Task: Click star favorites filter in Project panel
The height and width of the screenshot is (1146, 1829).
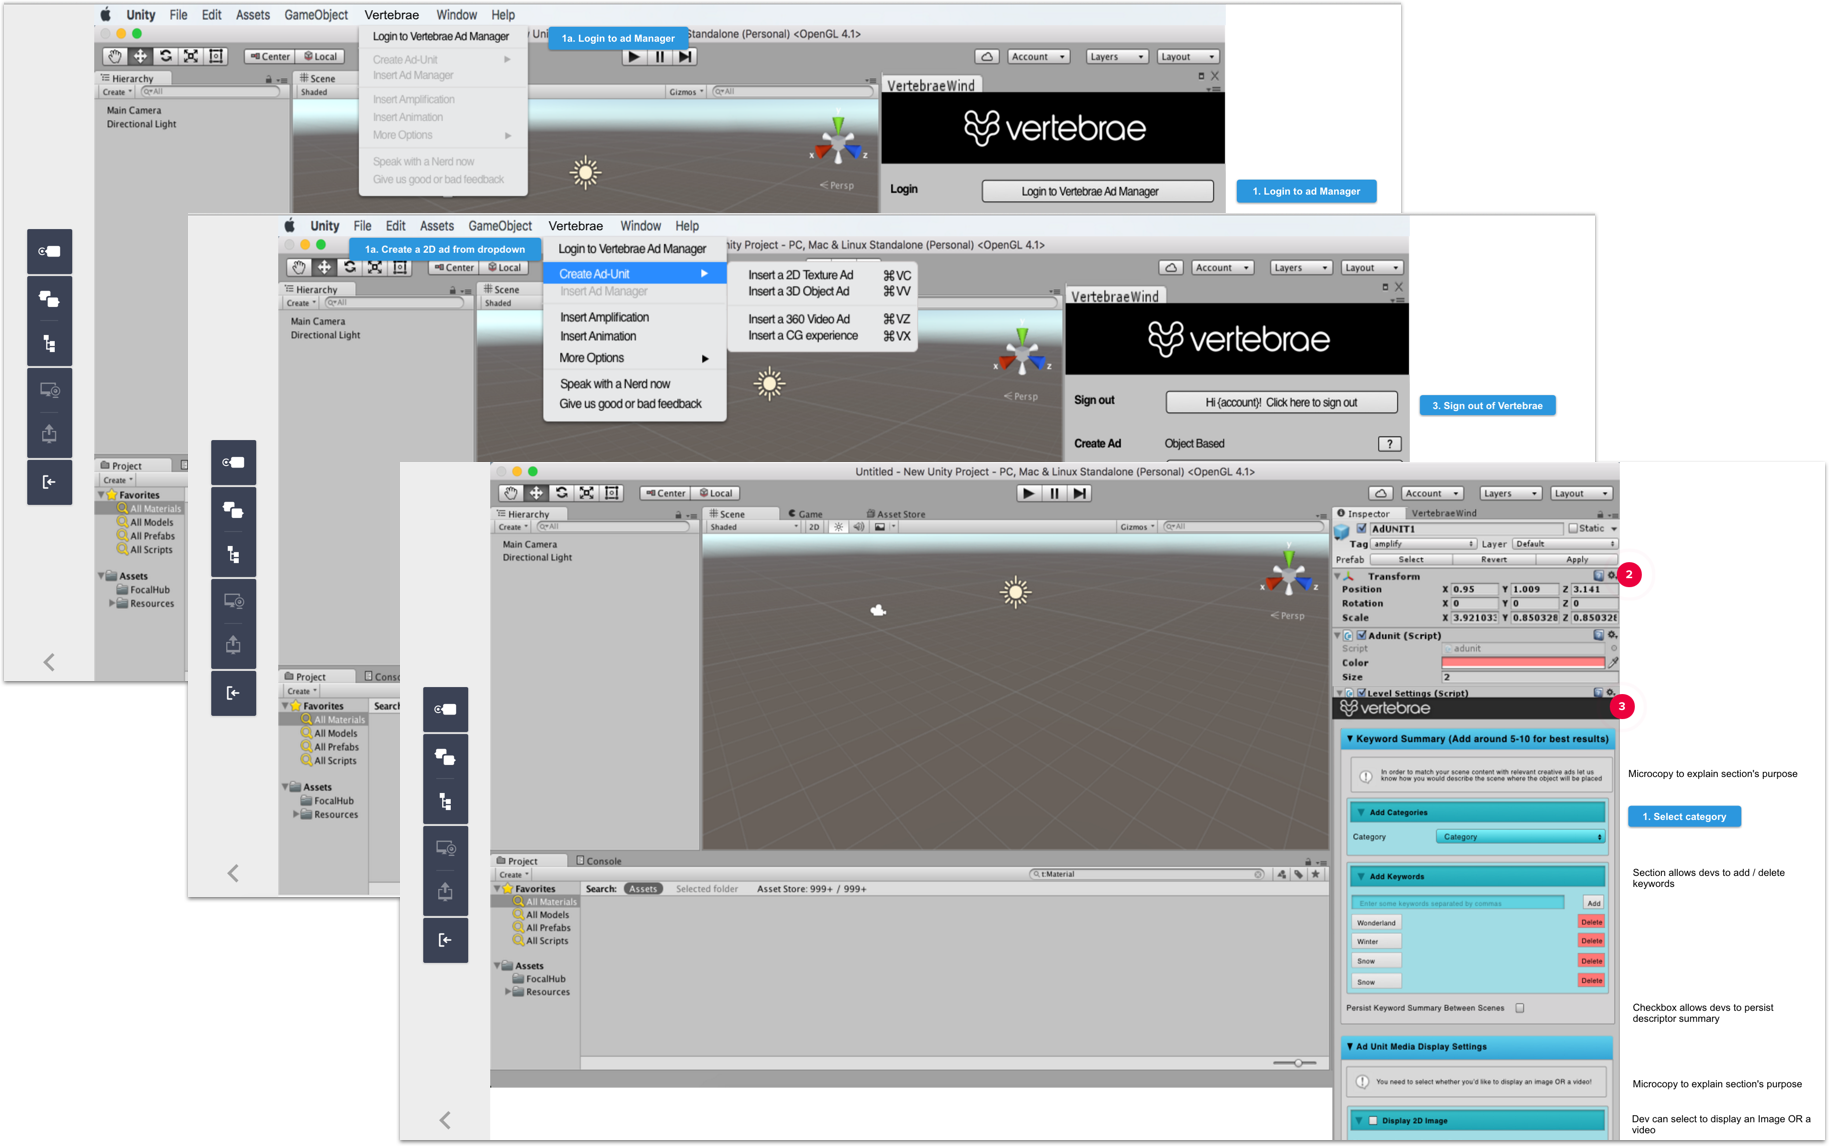Action: pos(1316,874)
